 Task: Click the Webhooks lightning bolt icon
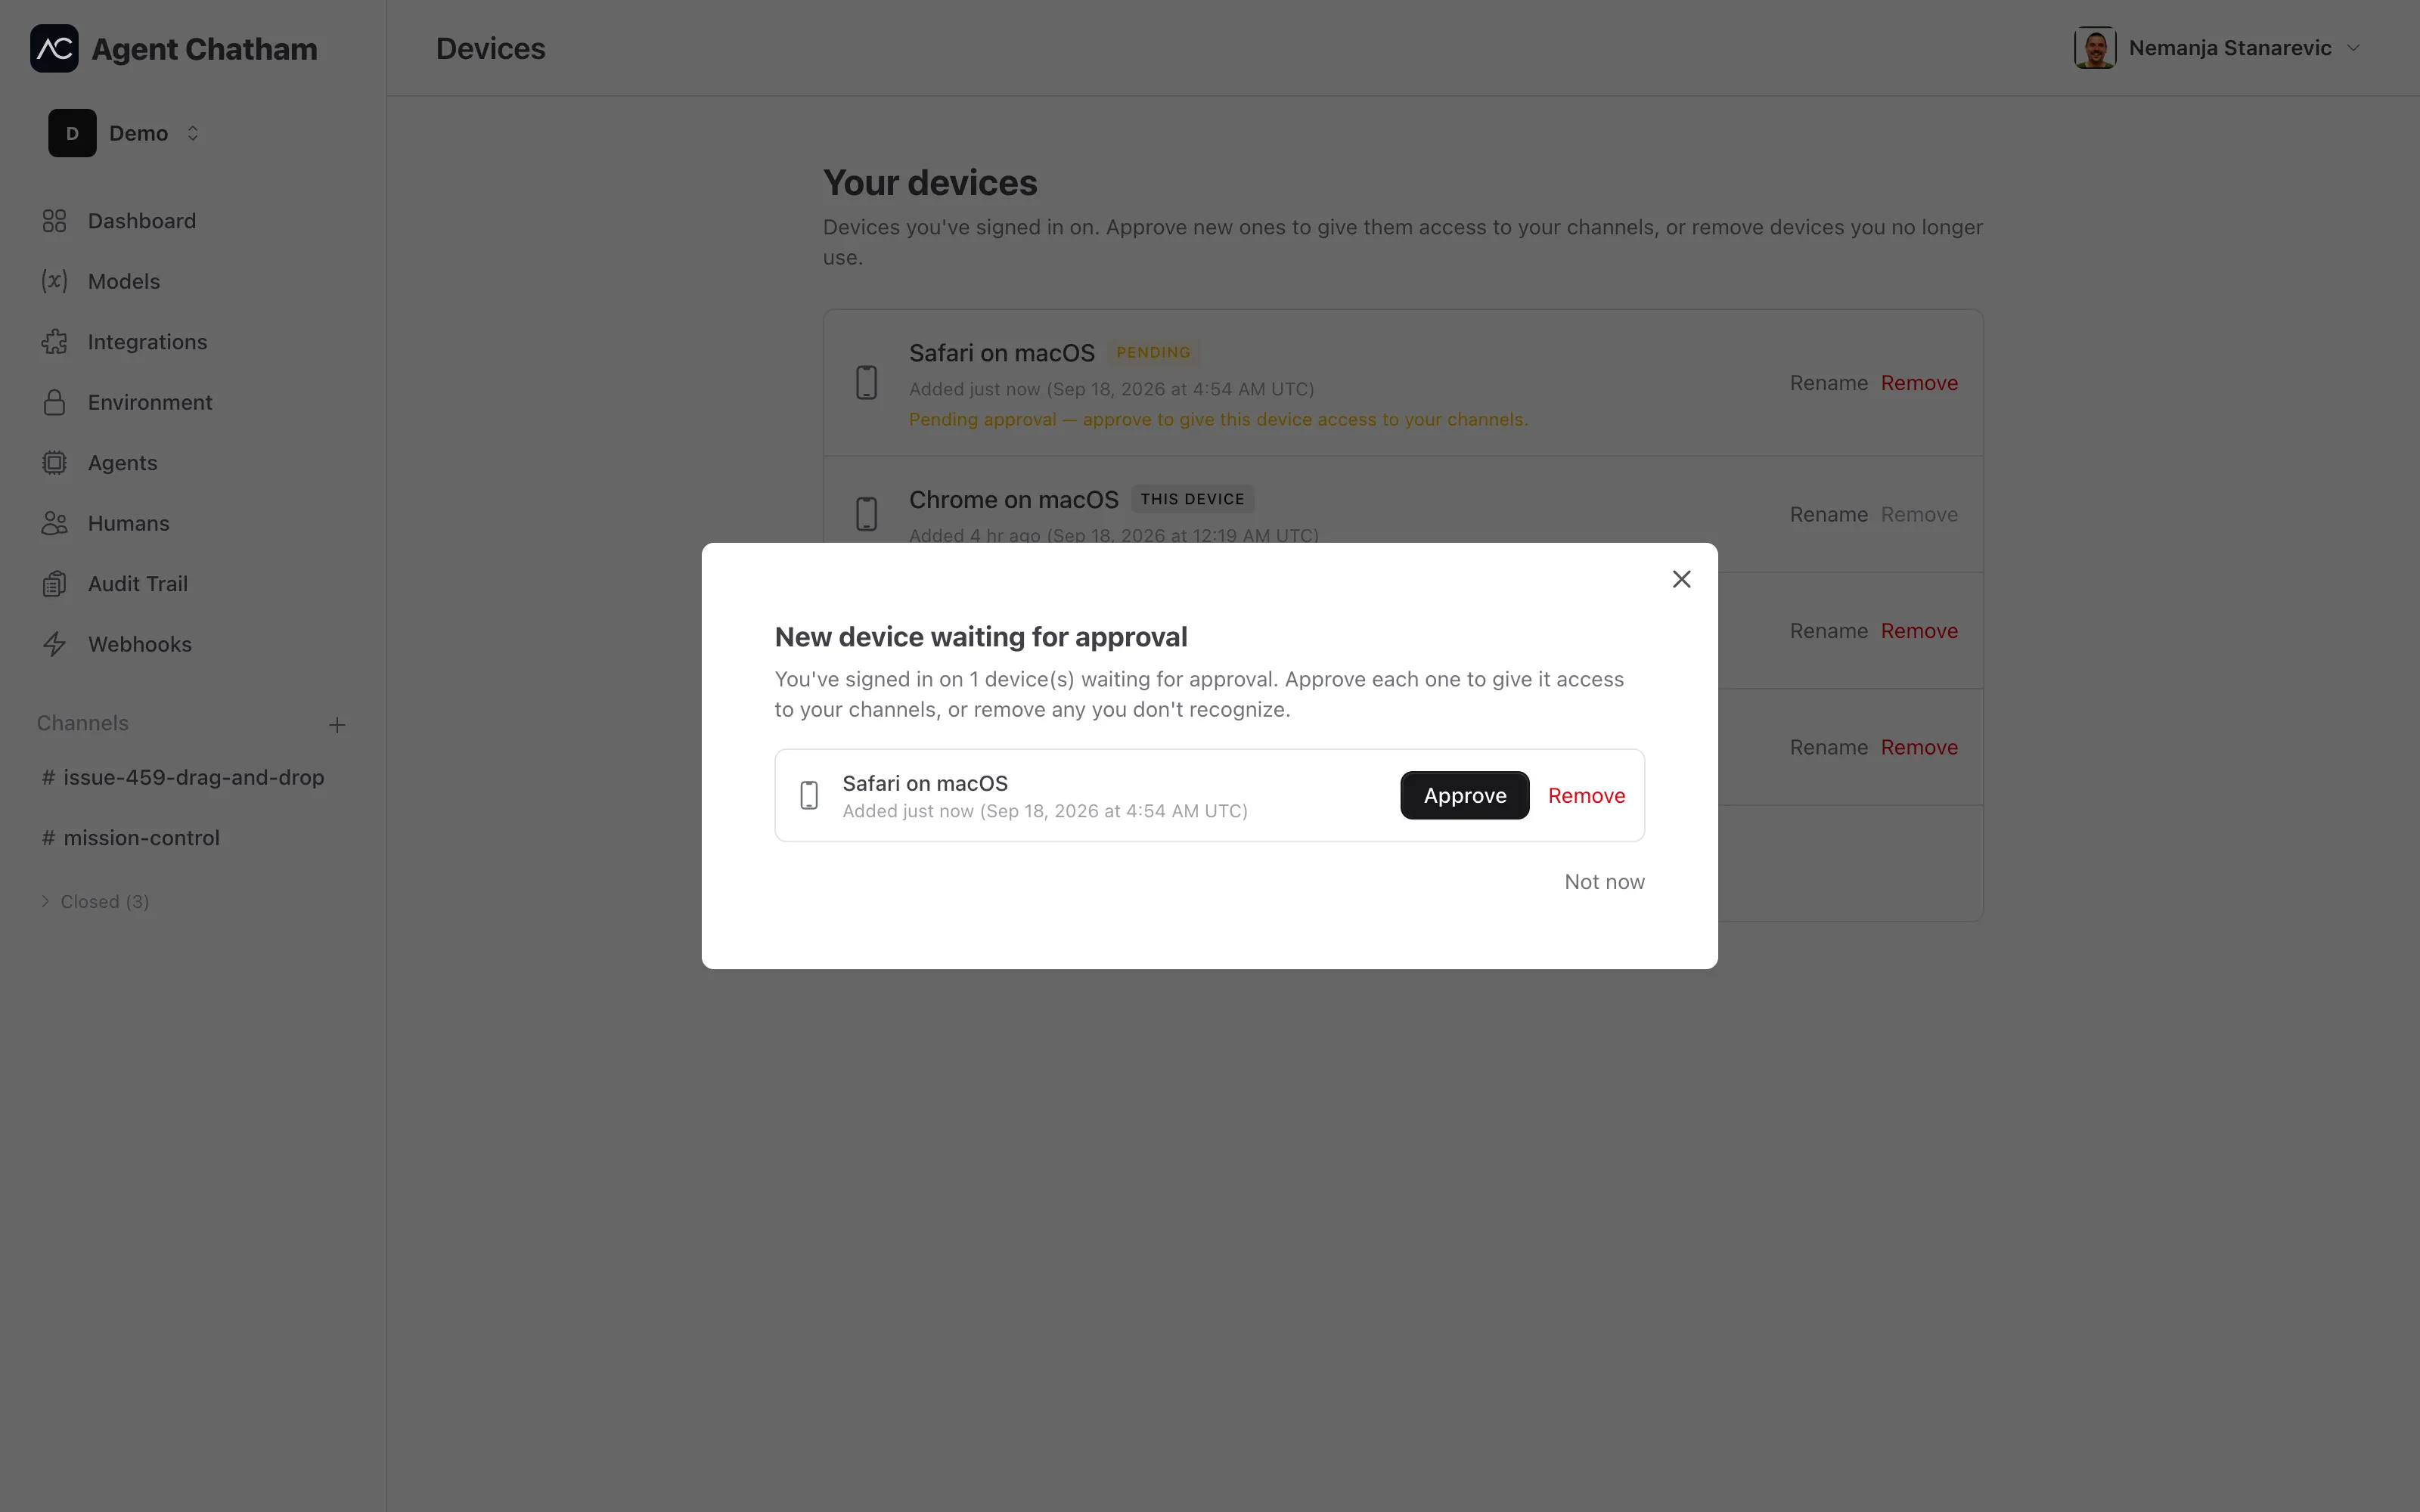click(54, 644)
